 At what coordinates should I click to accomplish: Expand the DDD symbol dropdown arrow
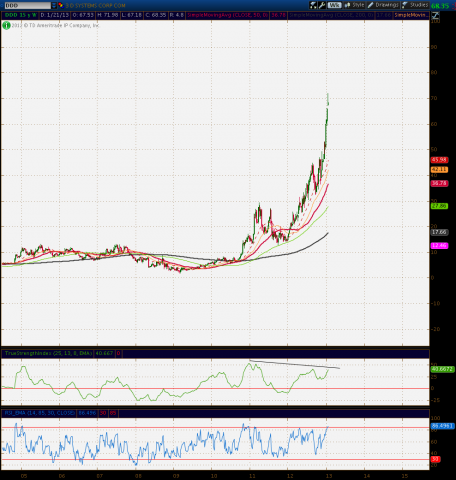[x=54, y=5]
